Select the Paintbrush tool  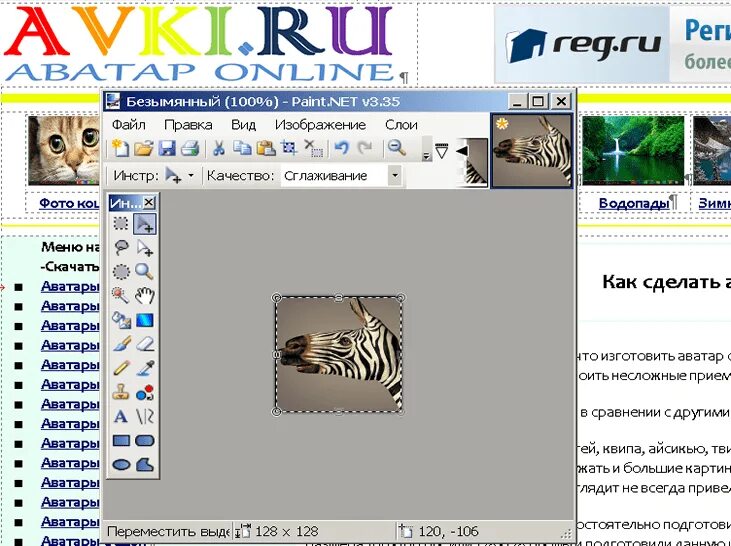121,344
